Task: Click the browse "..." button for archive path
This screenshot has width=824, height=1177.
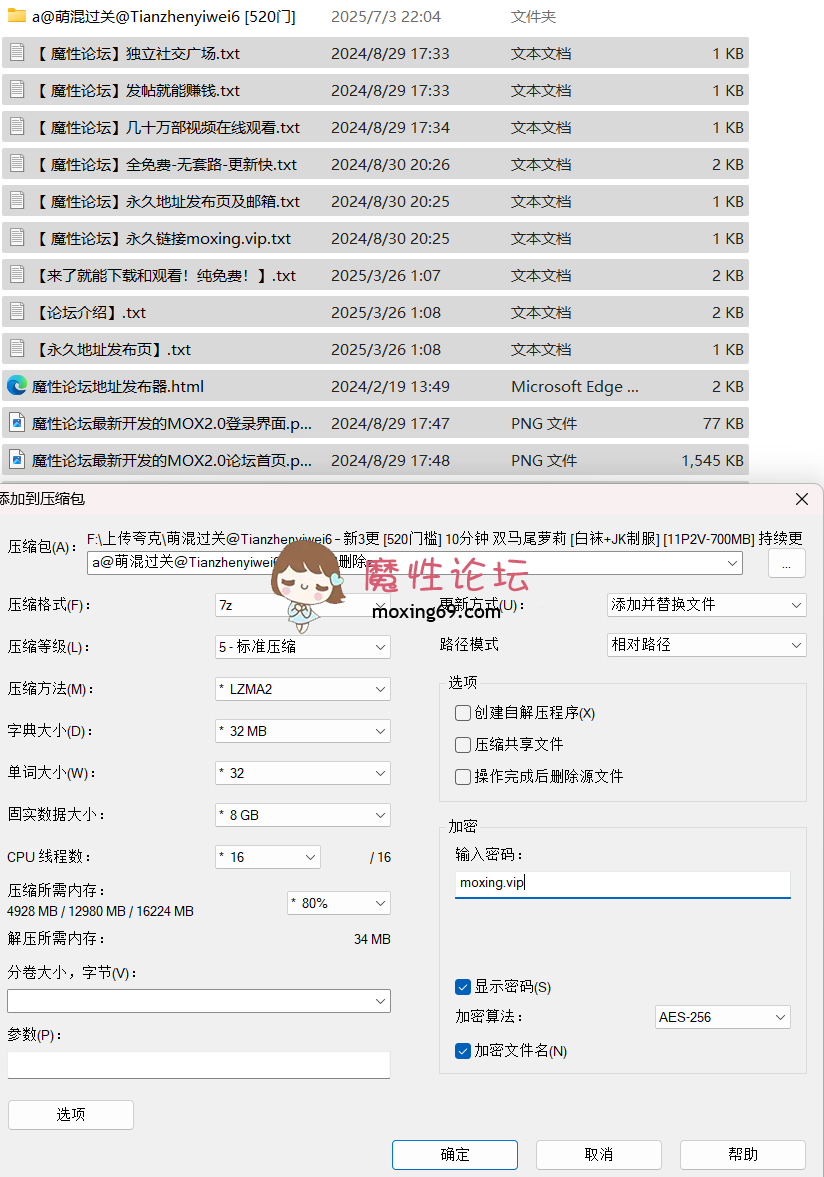Action: [786, 564]
